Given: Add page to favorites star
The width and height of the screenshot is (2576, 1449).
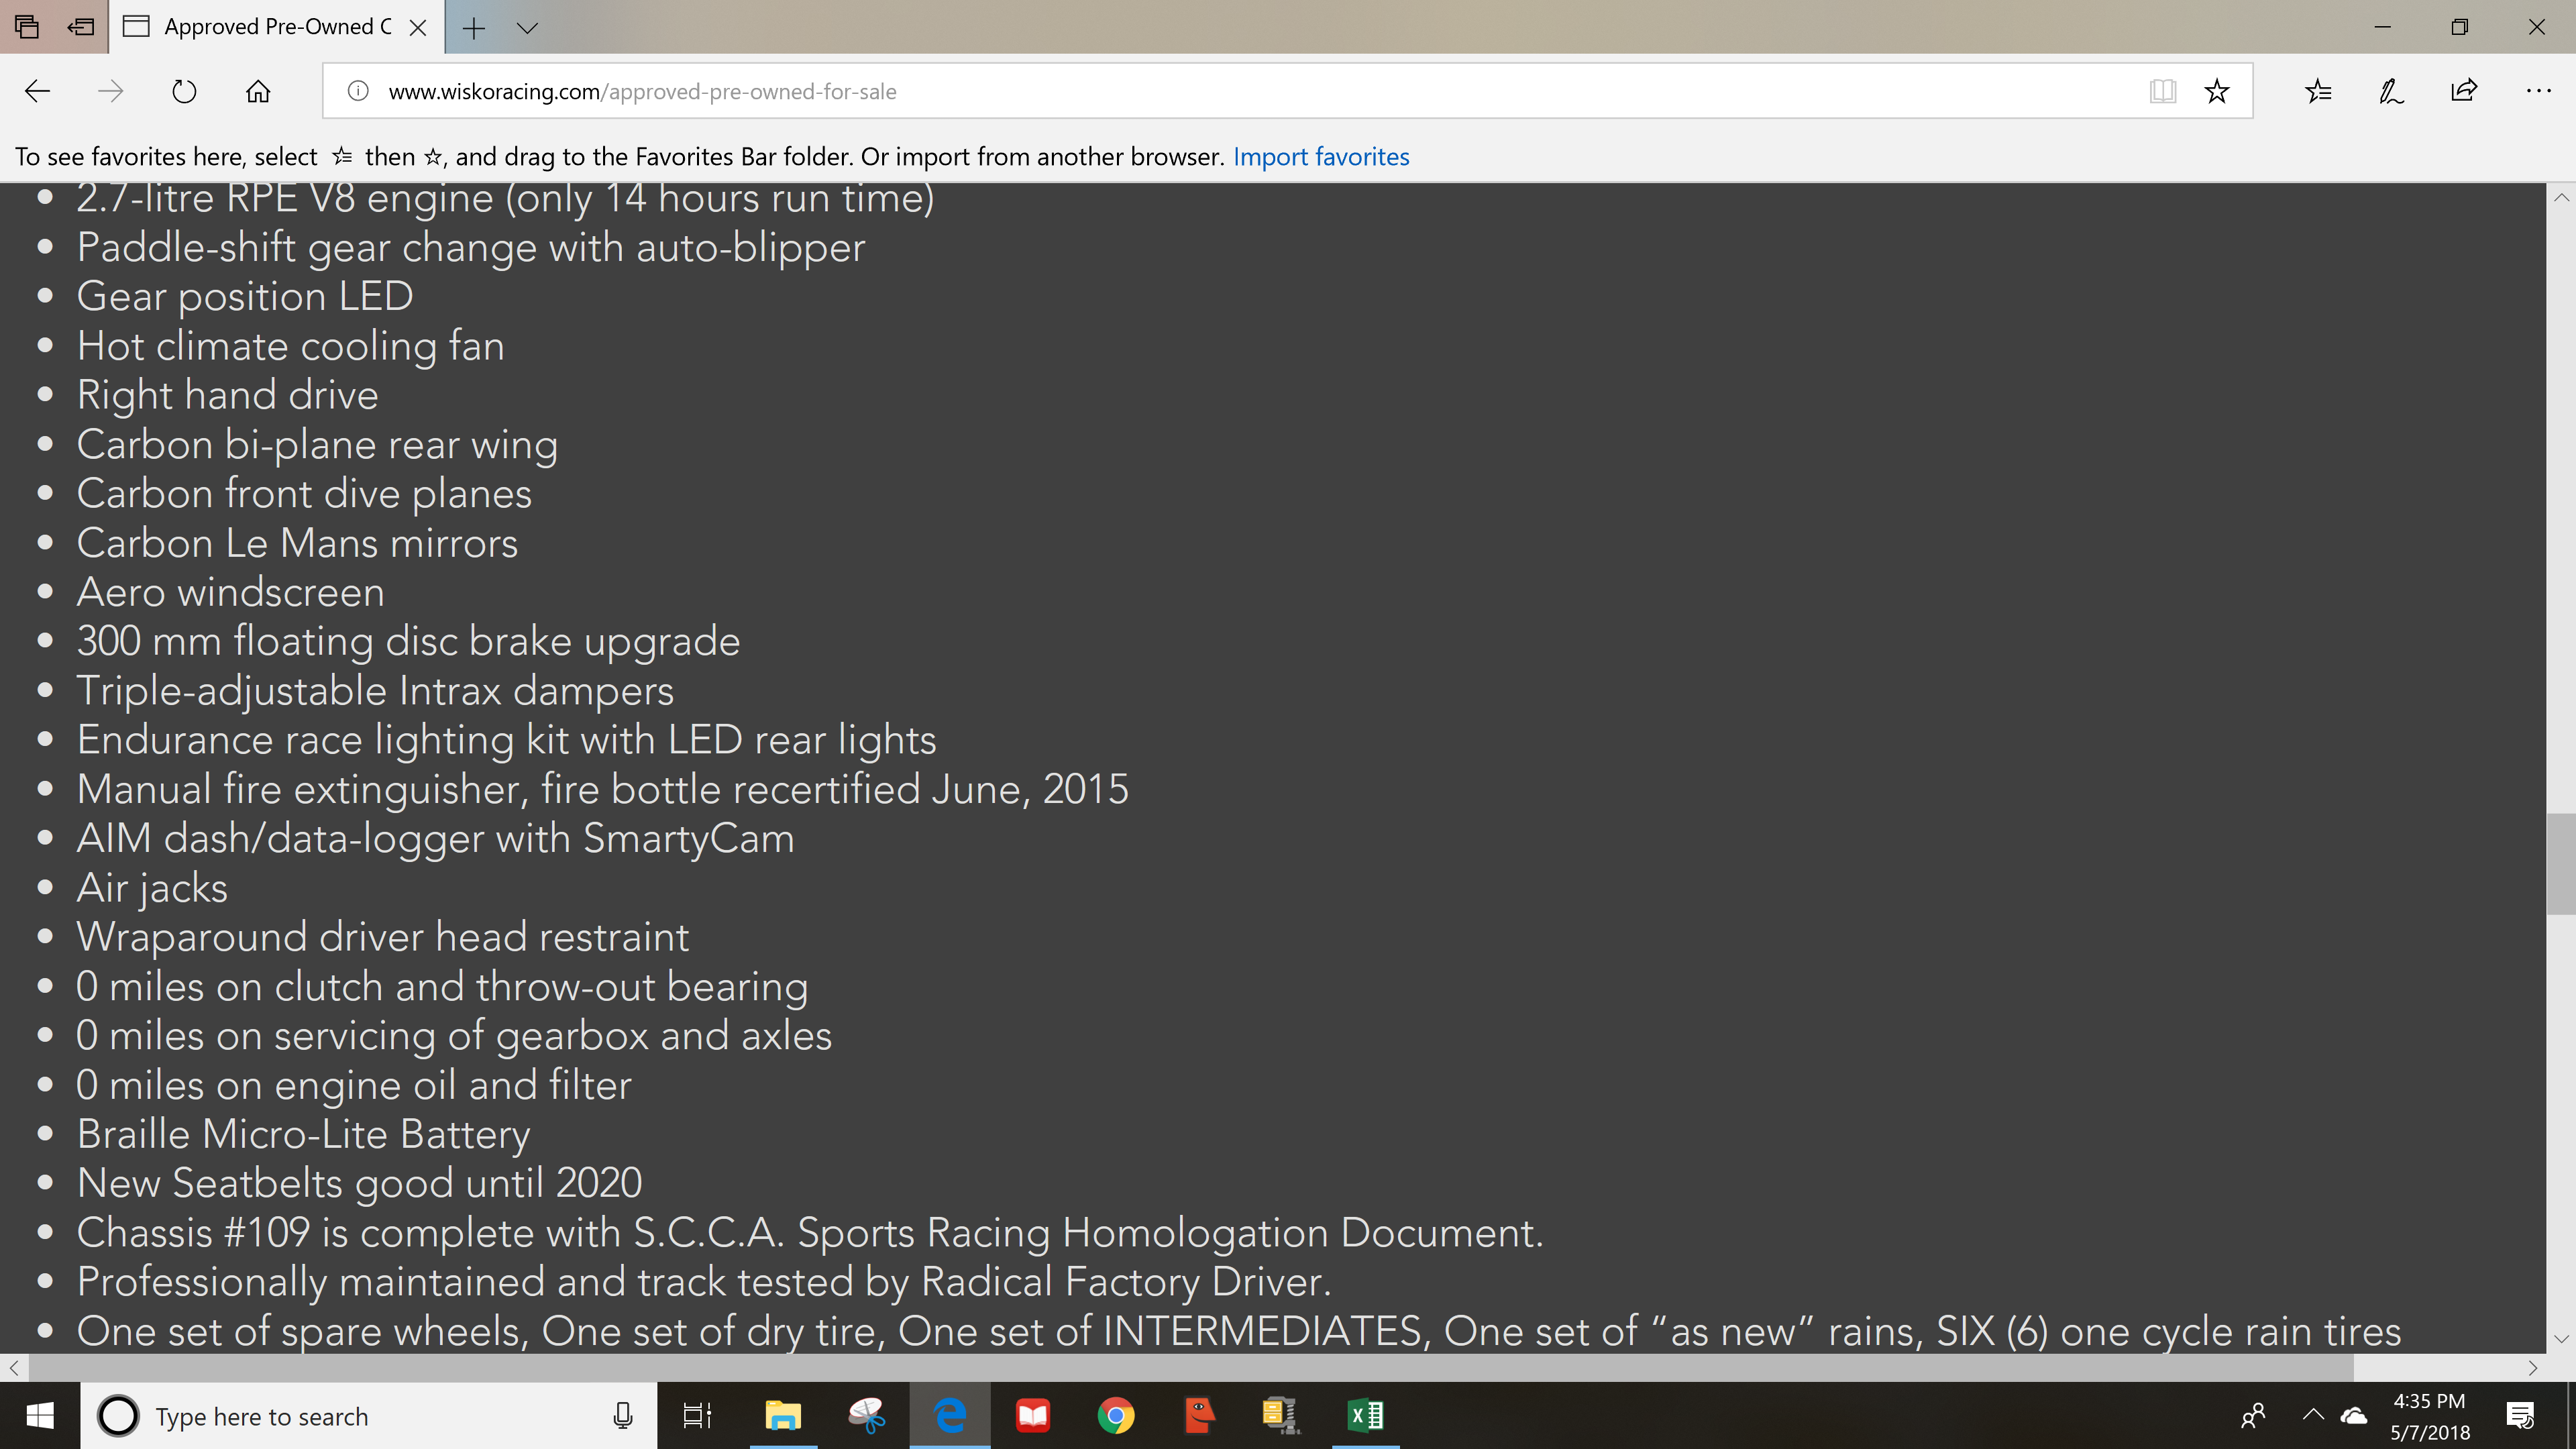Looking at the screenshot, I should [2217, 91].
